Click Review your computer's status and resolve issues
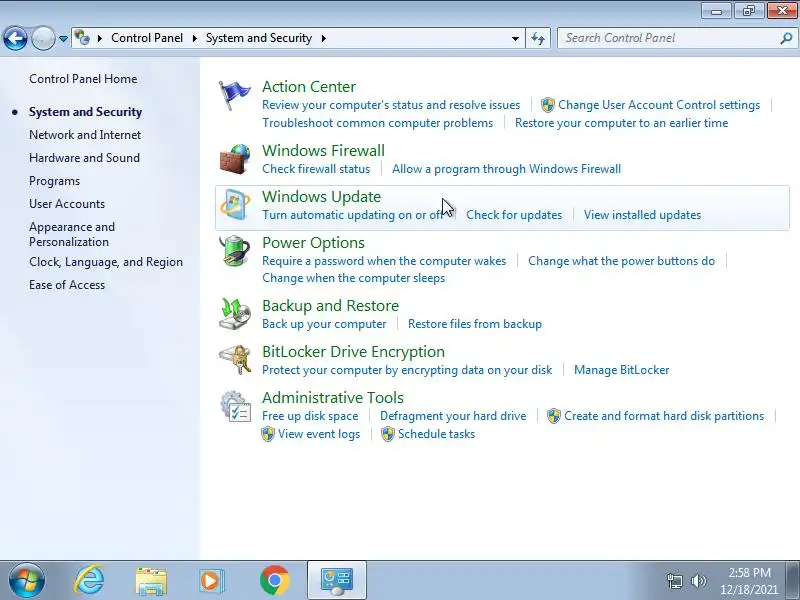Screen dimensions: 800x600 391,105
